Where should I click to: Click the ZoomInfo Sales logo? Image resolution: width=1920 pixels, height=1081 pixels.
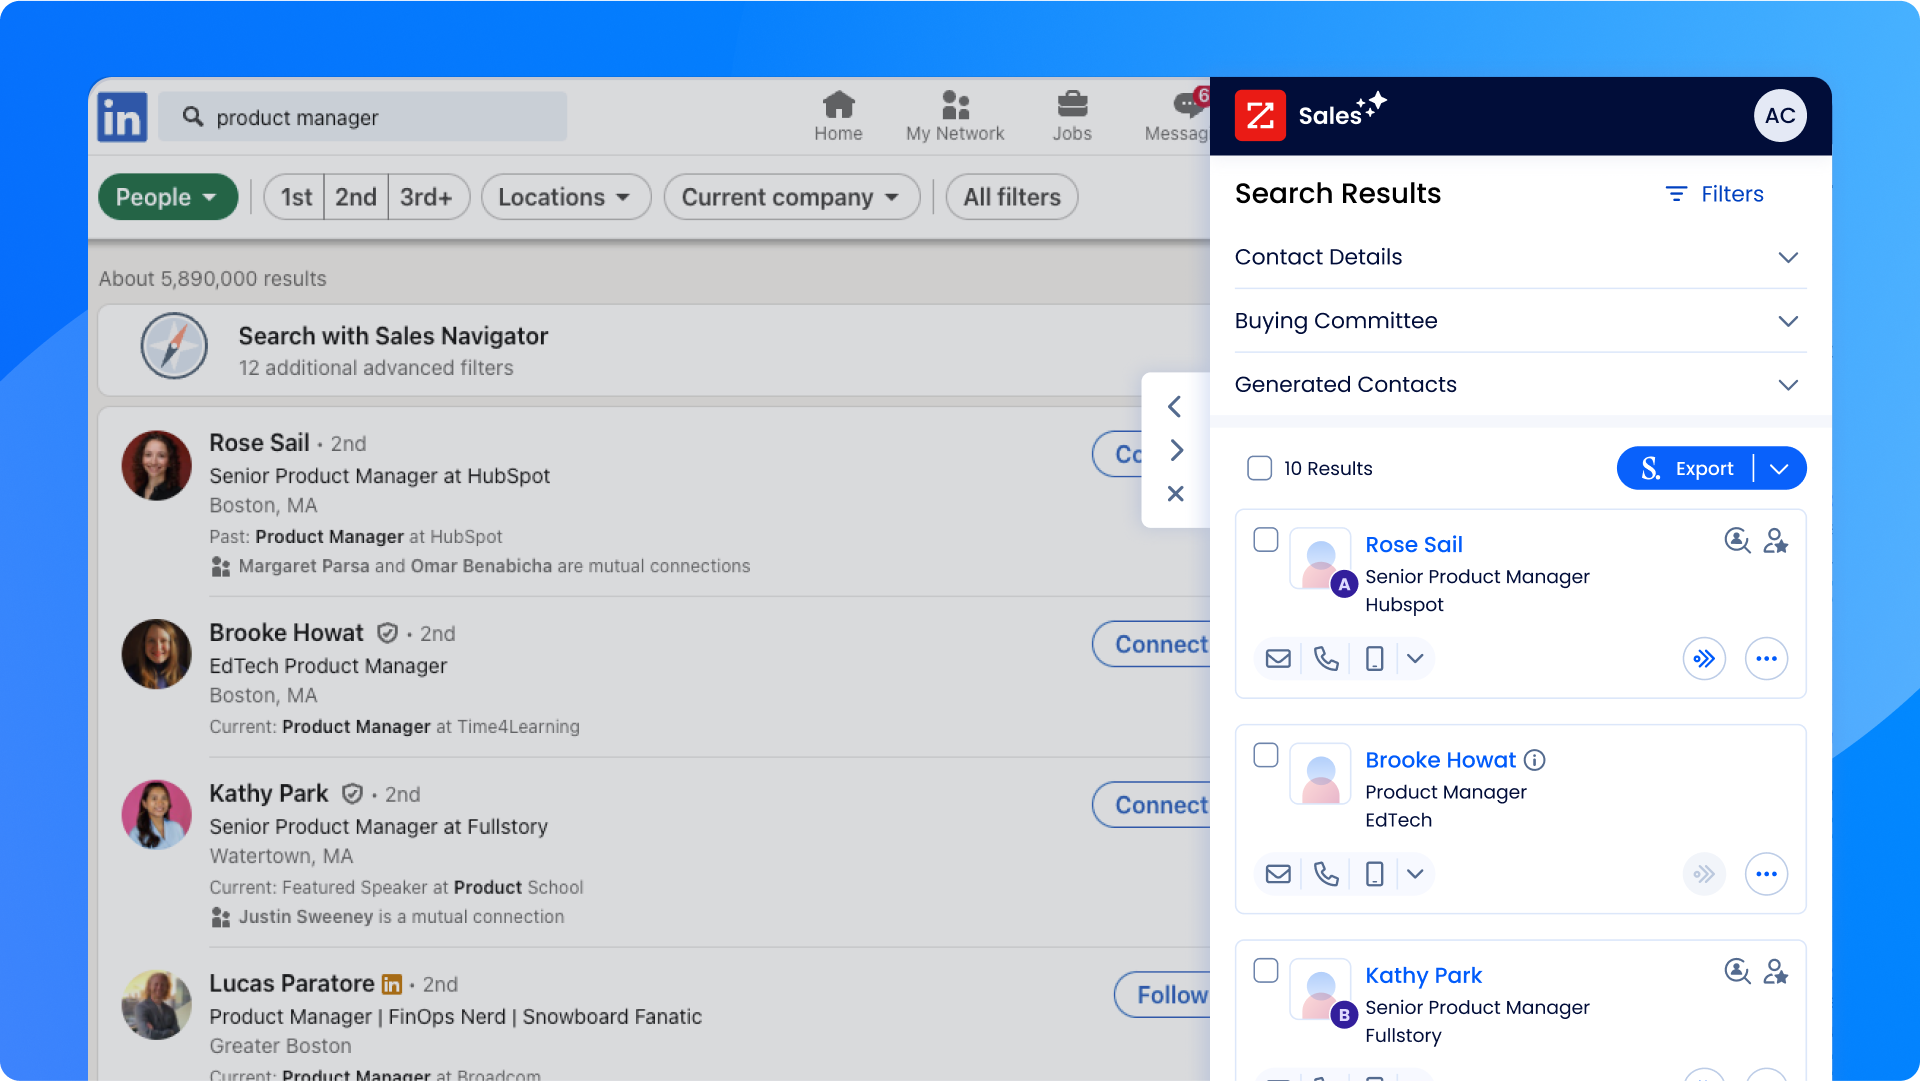pyautogui.click(x=1260, y=115)
